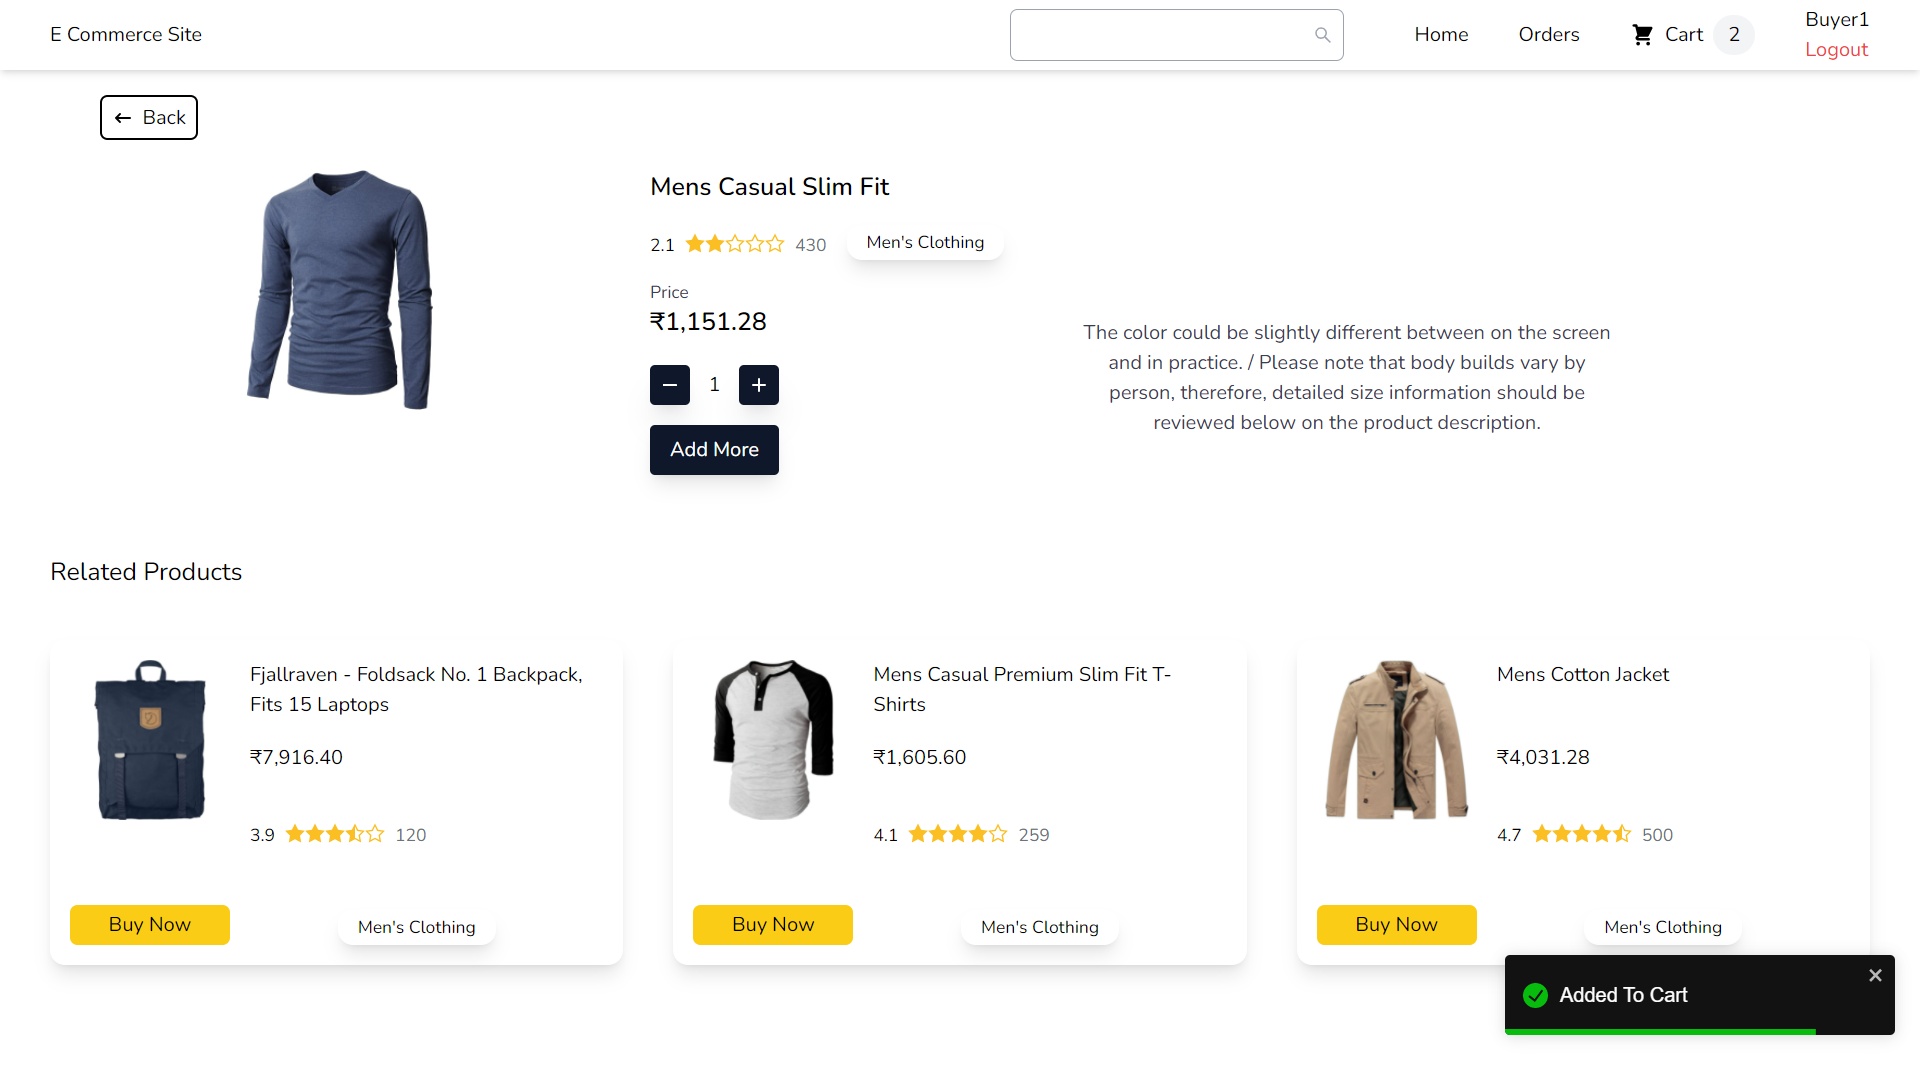This screenshot has height=1080, width=1920.
Task: Go back using the Back arrow button
Action: 149,118
